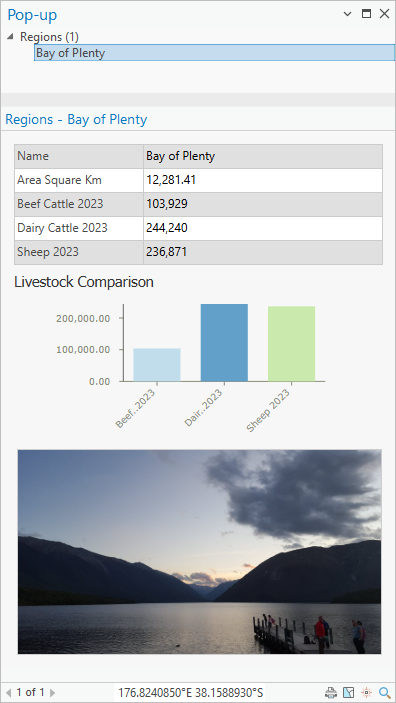Click the 100,000.00 axis label
The height and width of the screenshot is (703, 396).
pos(83,350)
